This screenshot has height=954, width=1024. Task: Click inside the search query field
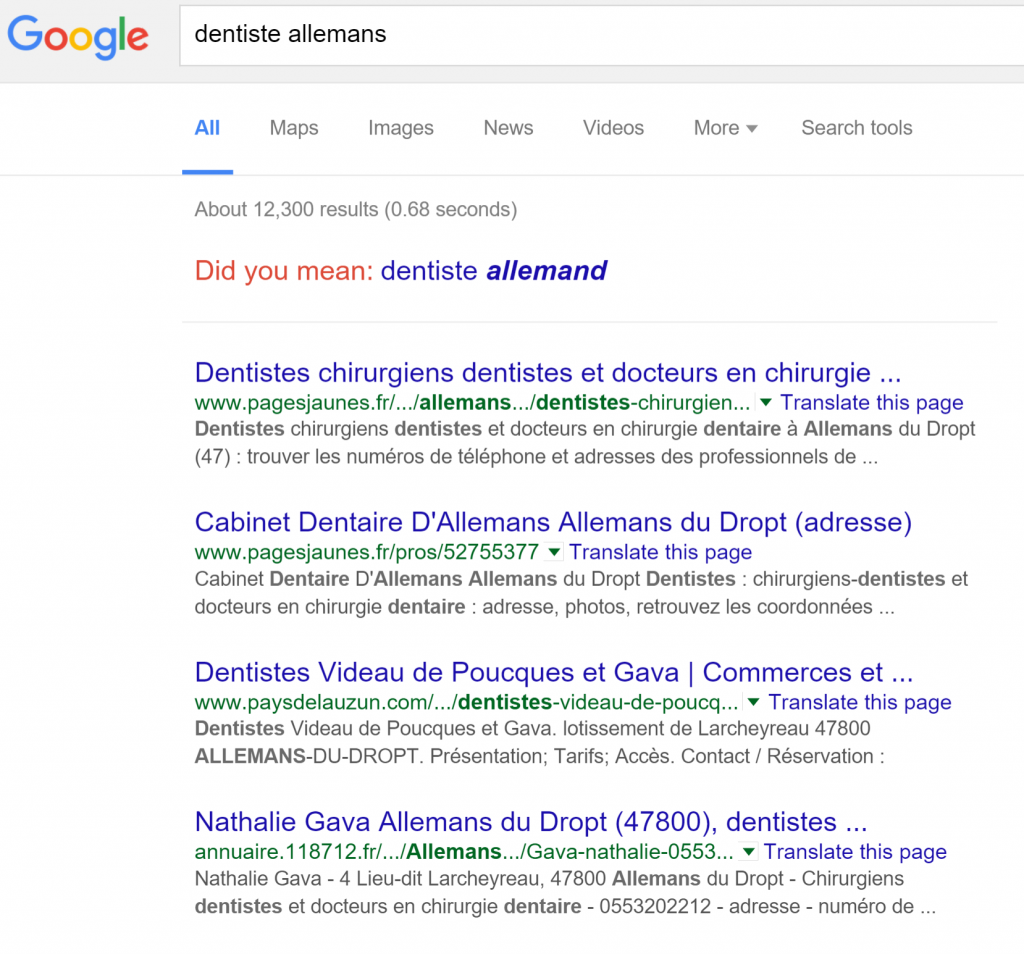pyautogui.click(x=500, y=33)
